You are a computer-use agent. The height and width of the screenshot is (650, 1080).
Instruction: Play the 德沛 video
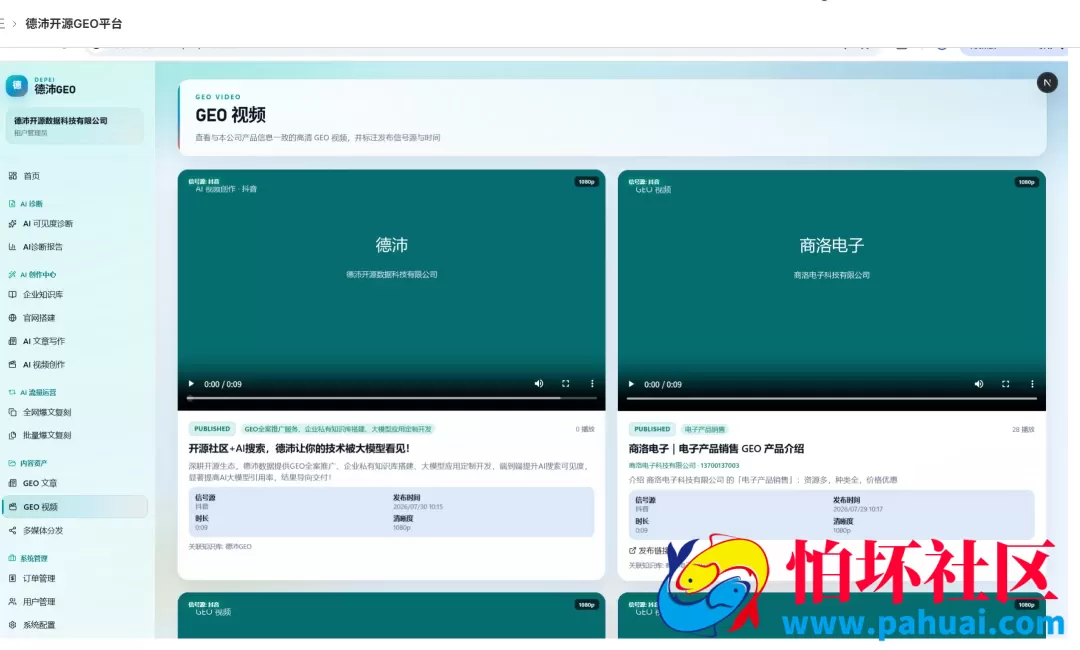tap(191, 384)
